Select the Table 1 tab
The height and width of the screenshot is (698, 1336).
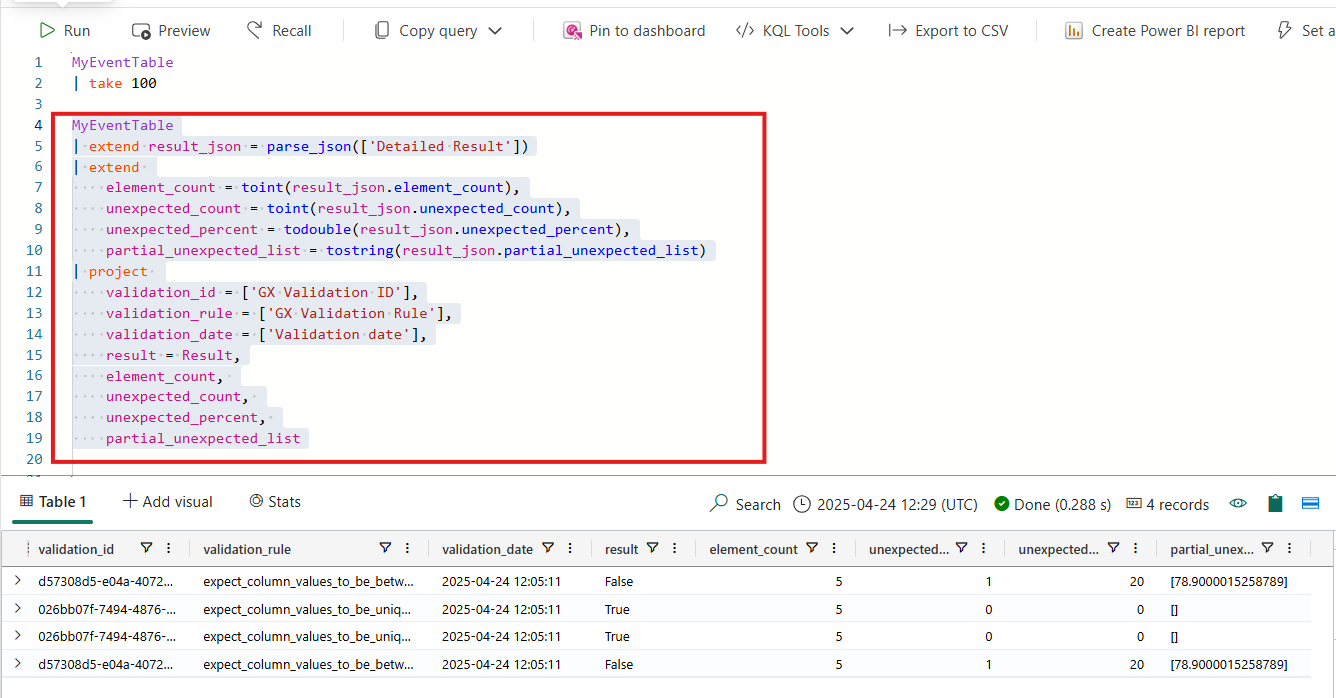coord(53,502)
